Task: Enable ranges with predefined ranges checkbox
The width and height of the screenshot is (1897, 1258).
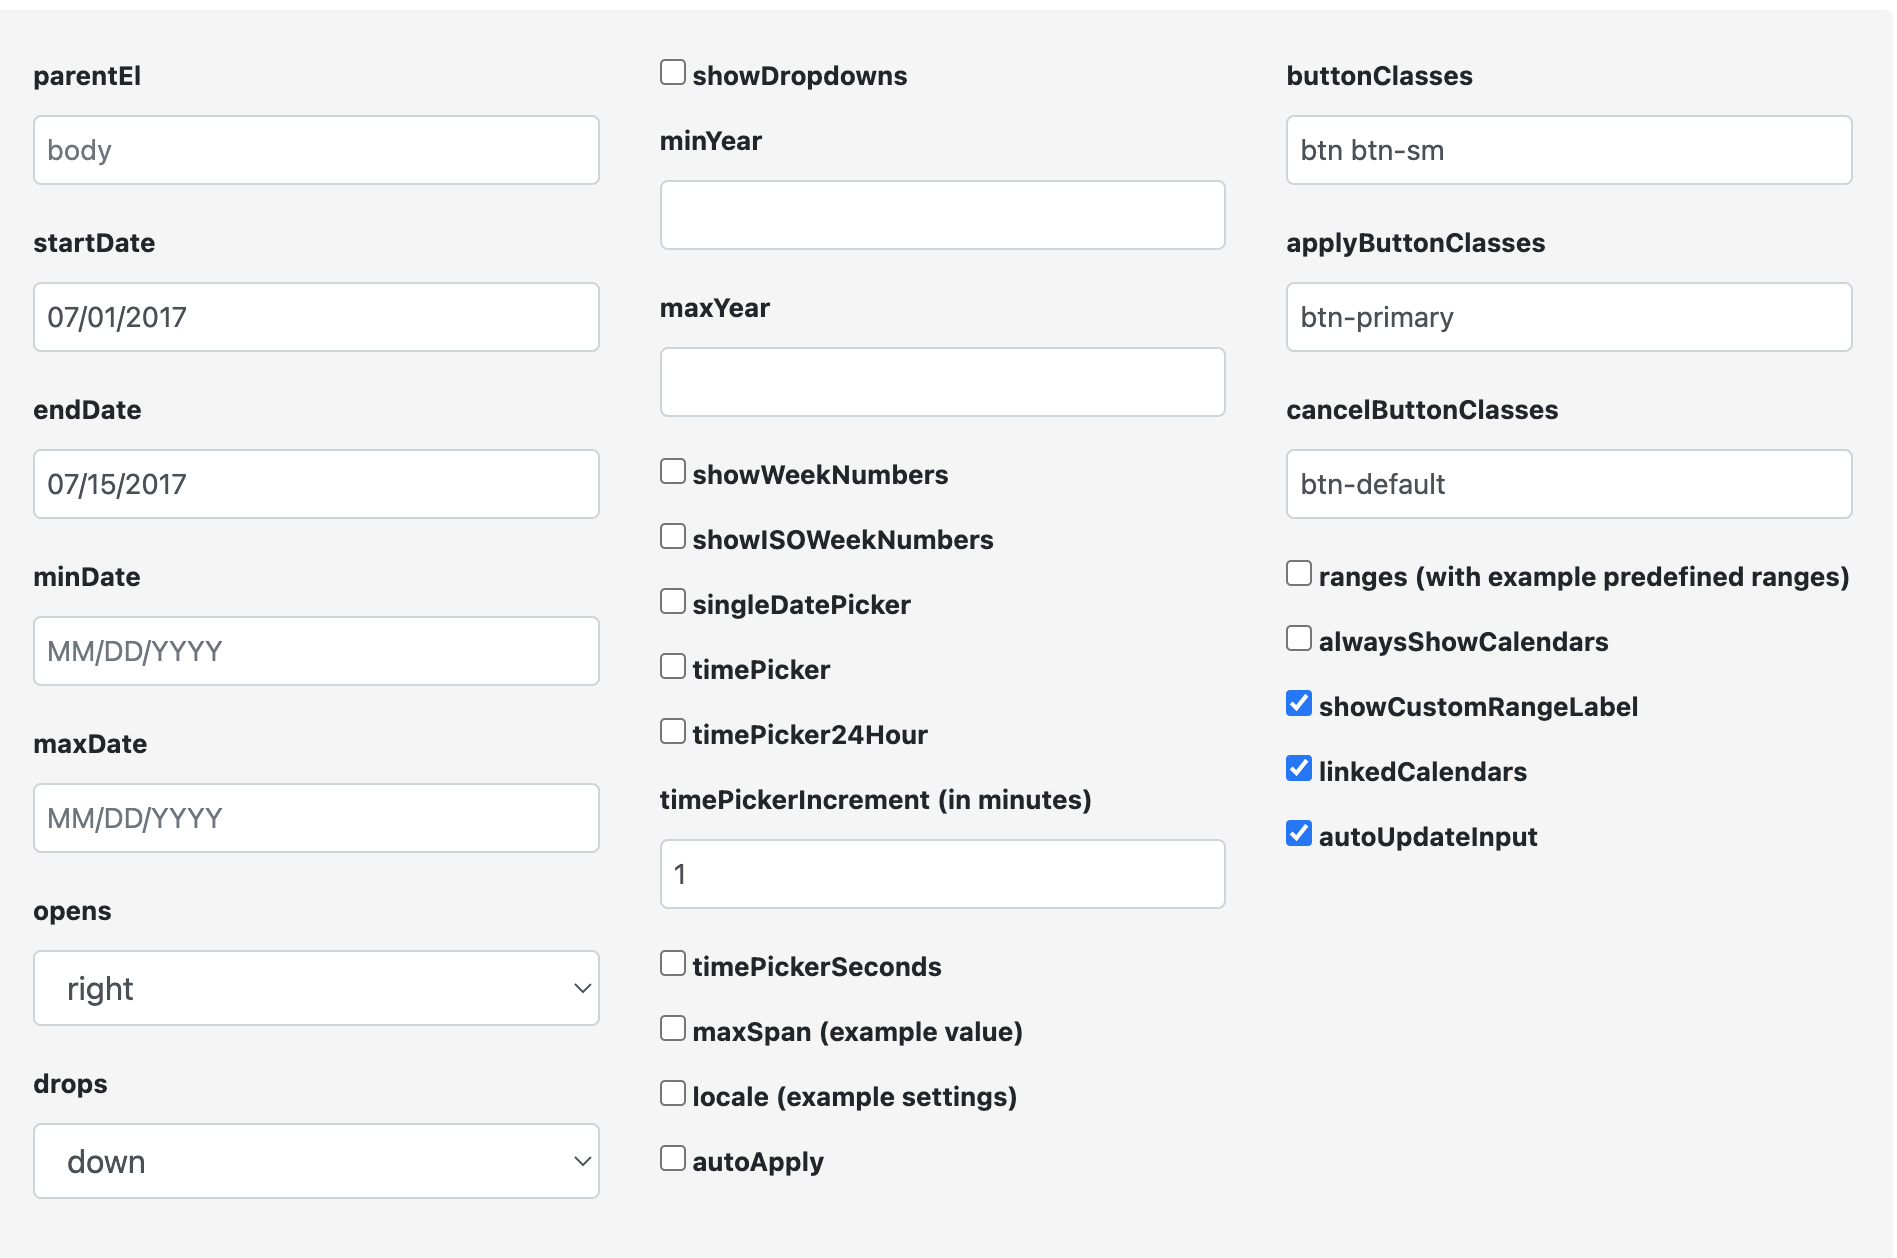Action: click(x=1299, y=574)
